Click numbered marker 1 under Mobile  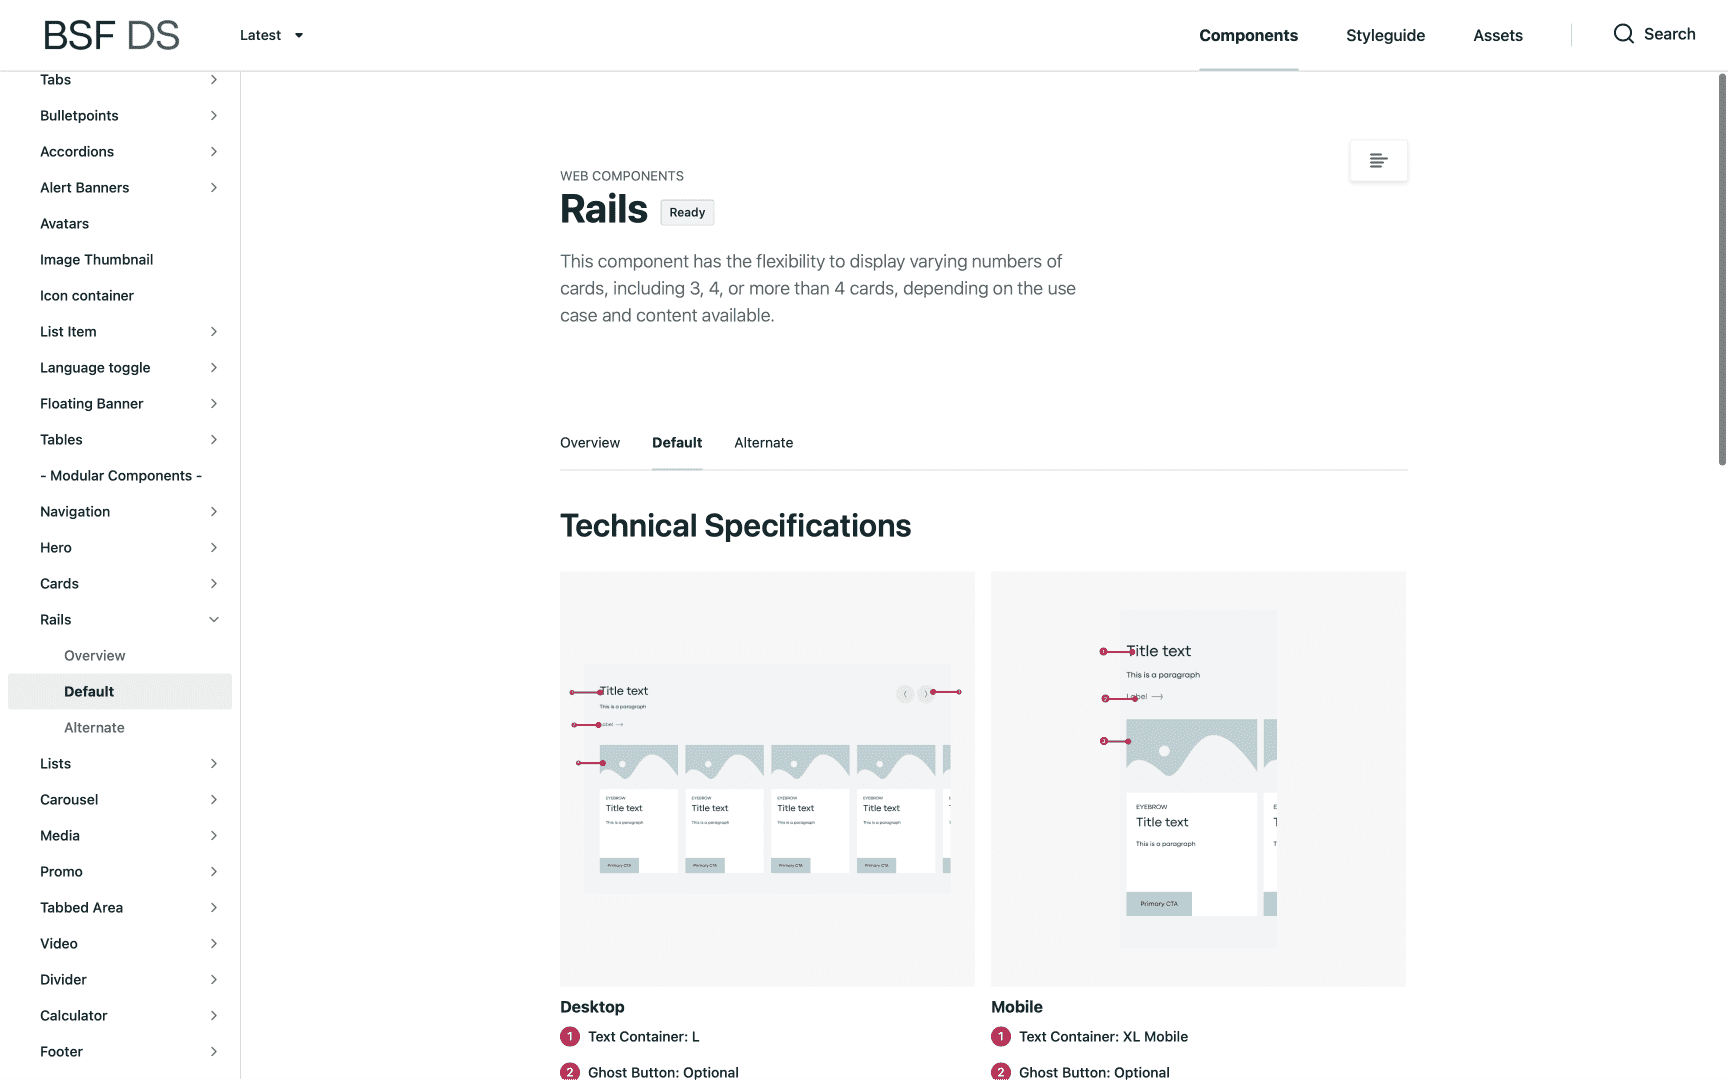point(1001,1037)
